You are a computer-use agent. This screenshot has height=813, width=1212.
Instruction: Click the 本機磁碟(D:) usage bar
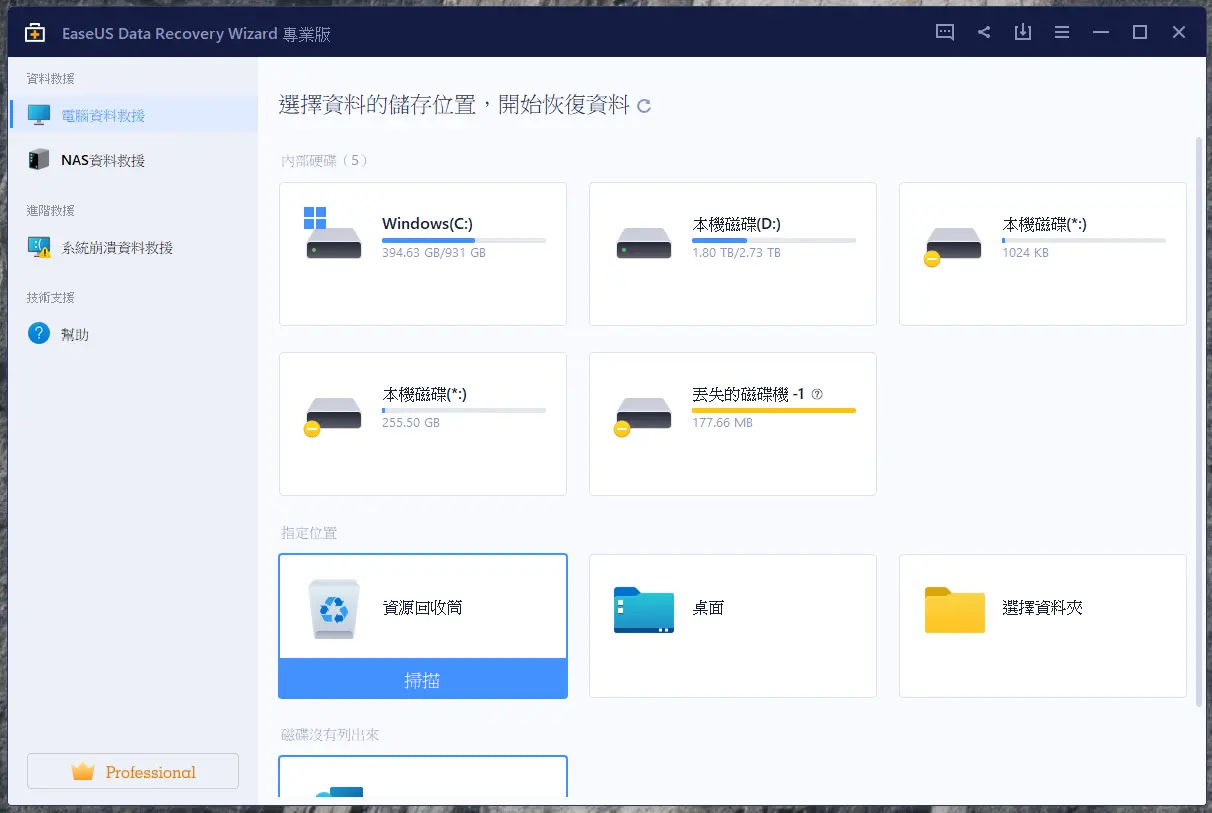pyautogui.click(x=774, y=241)
